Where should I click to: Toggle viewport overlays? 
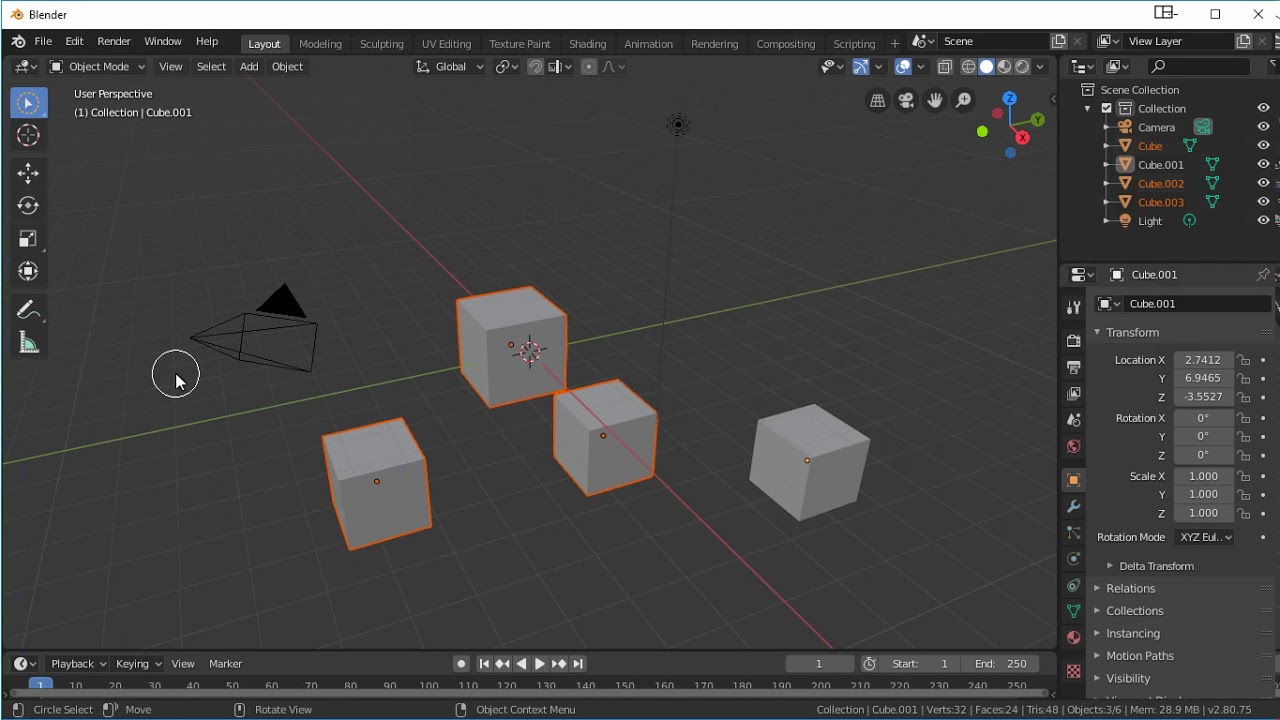click(903, 67)
